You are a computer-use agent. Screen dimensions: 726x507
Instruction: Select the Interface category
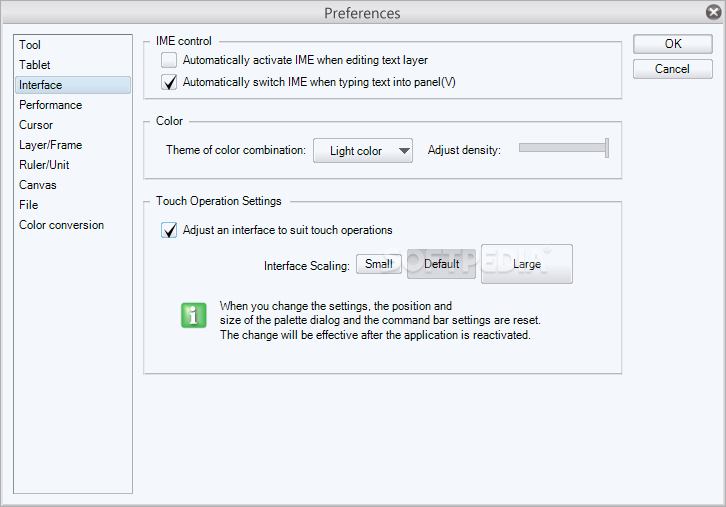[73, 85]
